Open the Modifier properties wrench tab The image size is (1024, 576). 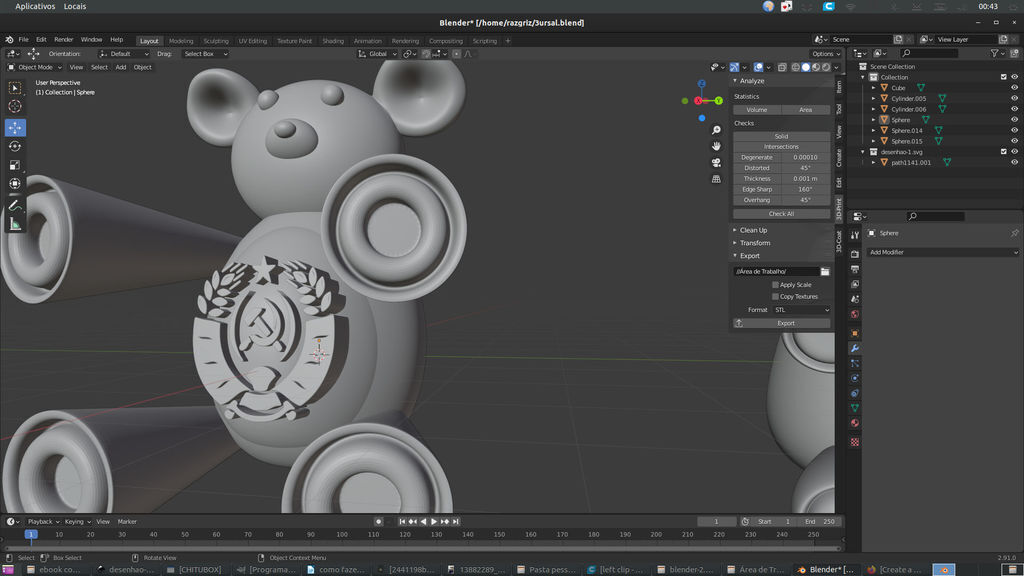pos(854,348)
